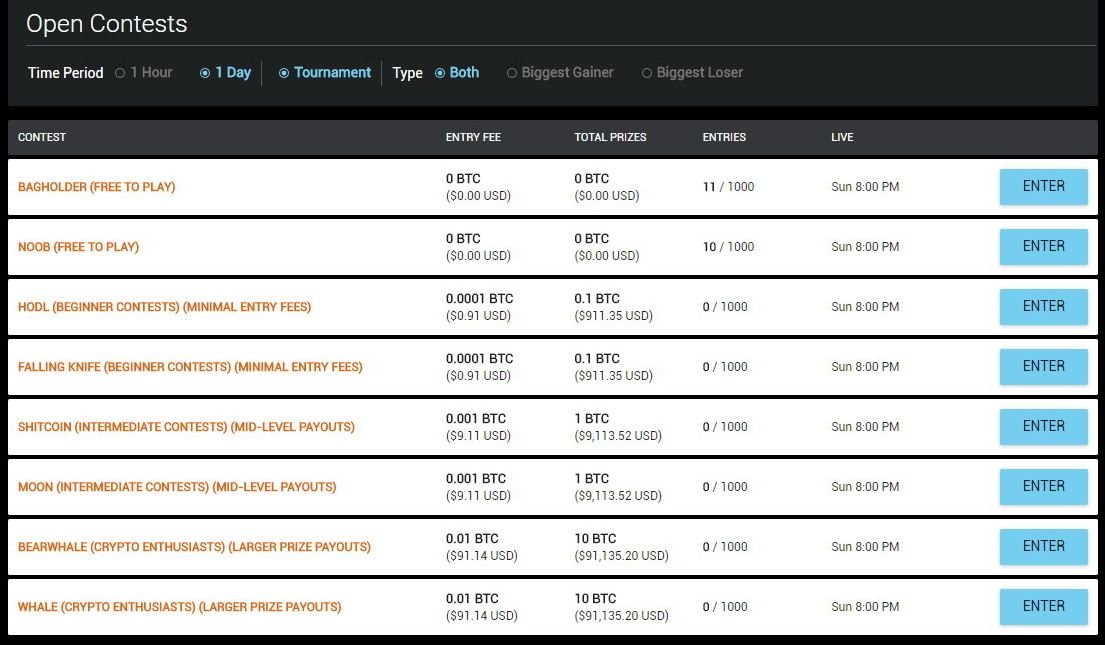Click WHALE's 10 BTC total prize
Viewport: 1105px width, 645px height.
(x=595, y=598)
